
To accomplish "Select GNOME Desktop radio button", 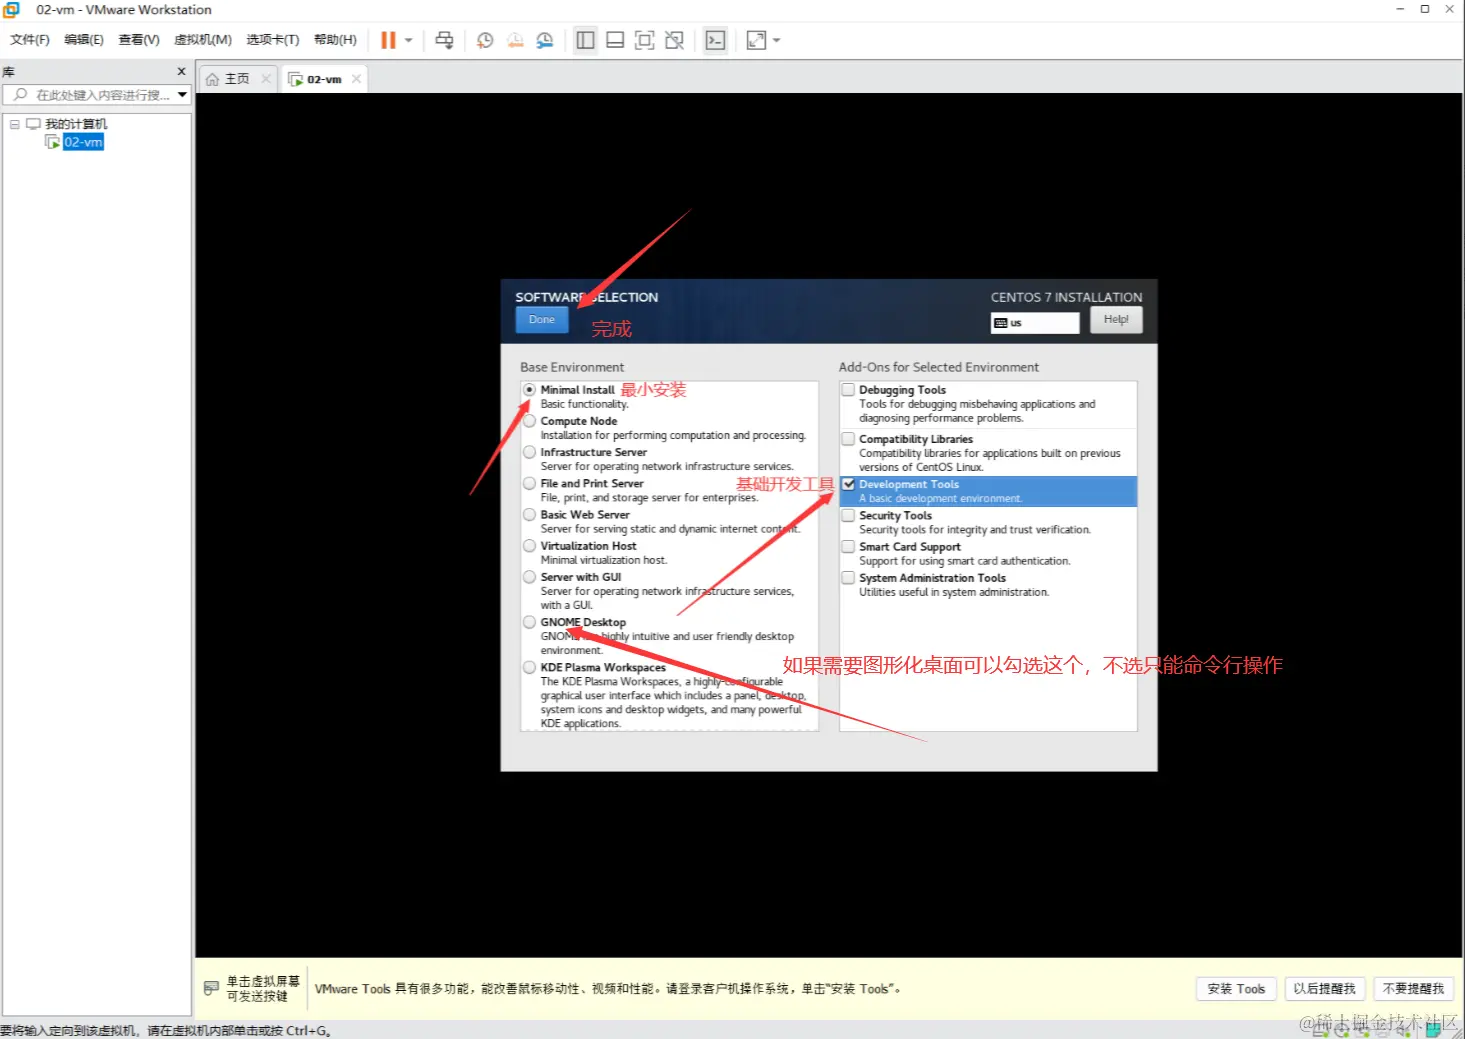I will [x=529, y=622].
